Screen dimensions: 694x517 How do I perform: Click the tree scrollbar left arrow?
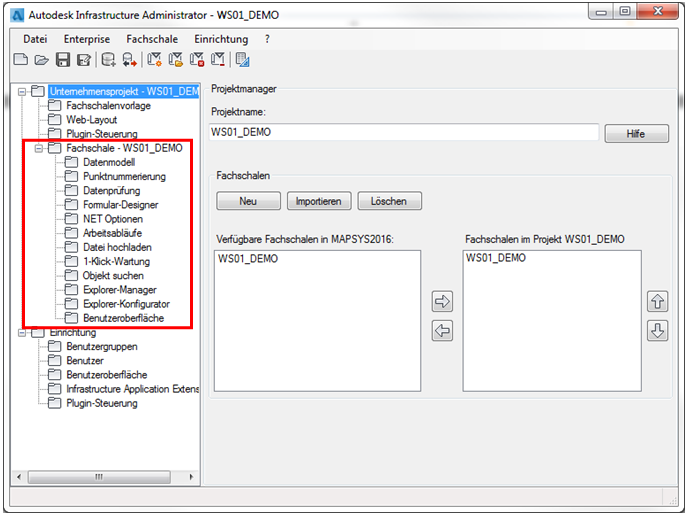[19, 477]
